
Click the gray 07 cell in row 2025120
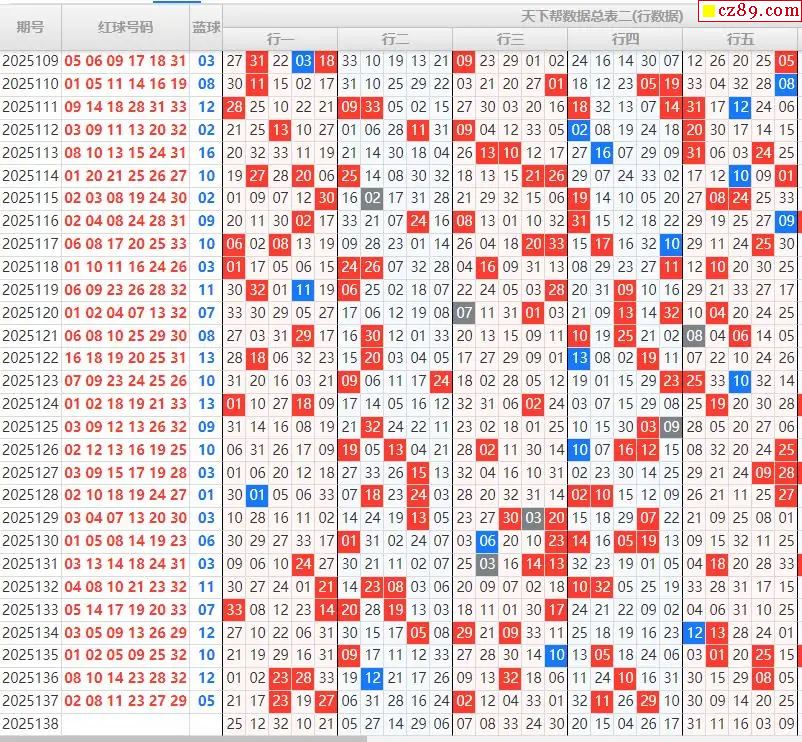[464, 313]
